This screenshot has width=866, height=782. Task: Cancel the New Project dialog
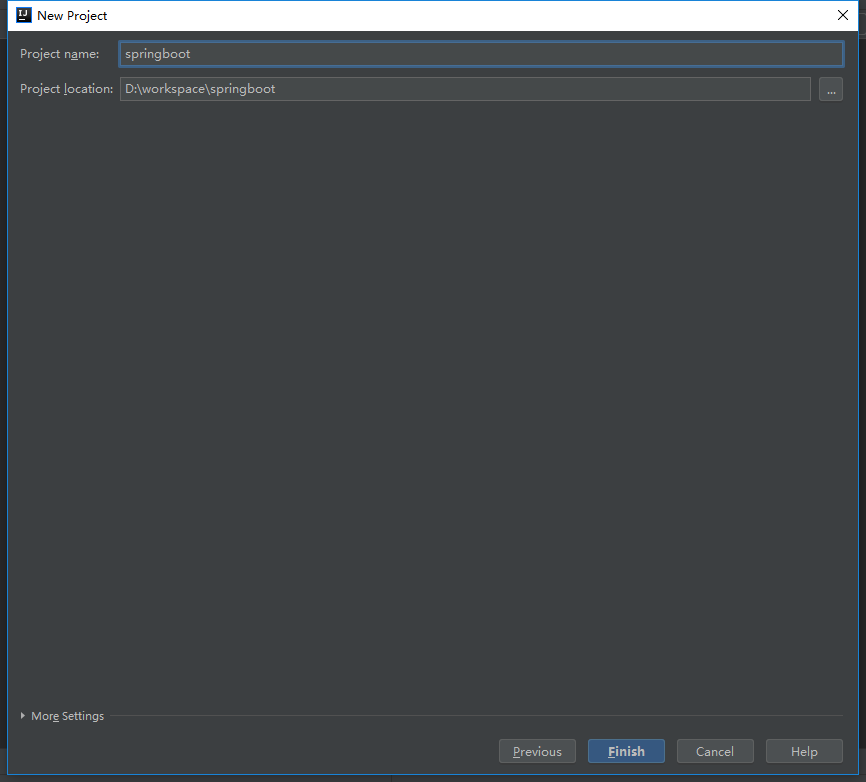715,751
